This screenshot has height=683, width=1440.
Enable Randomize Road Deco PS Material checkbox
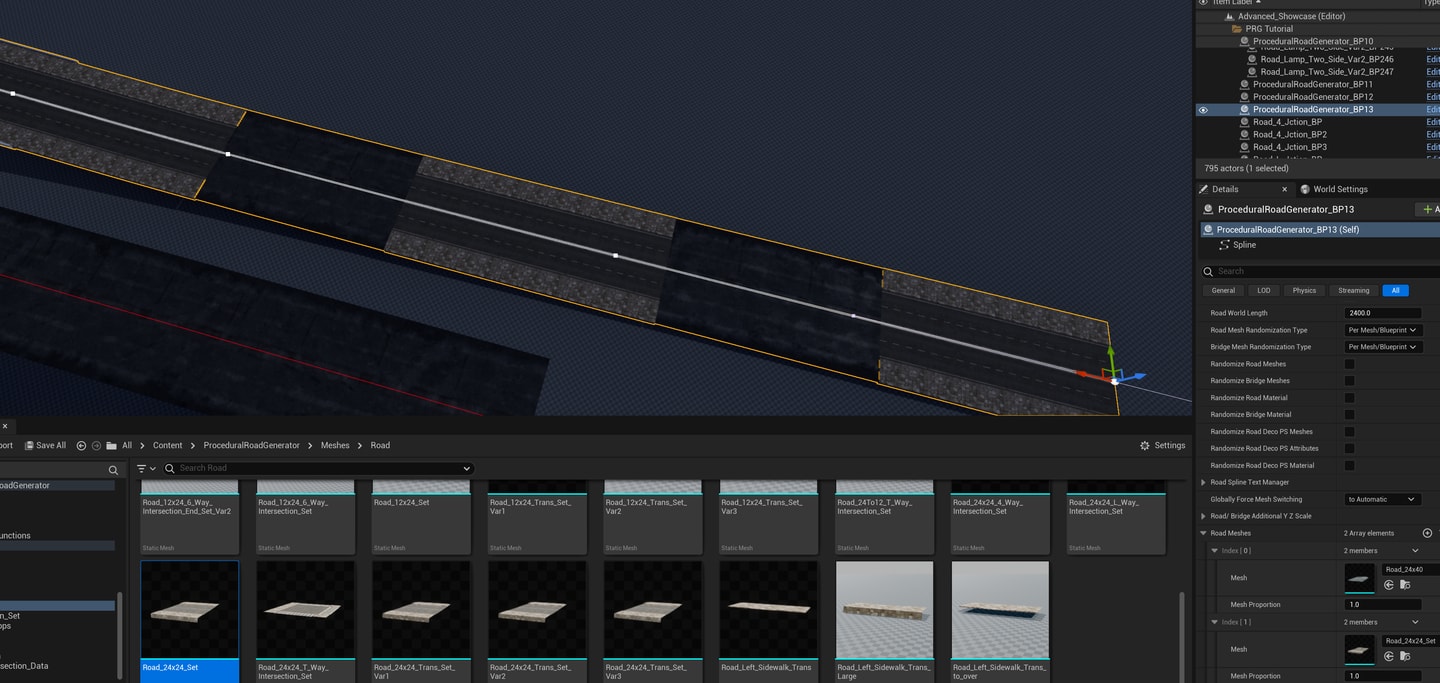tap(1349, 465)
